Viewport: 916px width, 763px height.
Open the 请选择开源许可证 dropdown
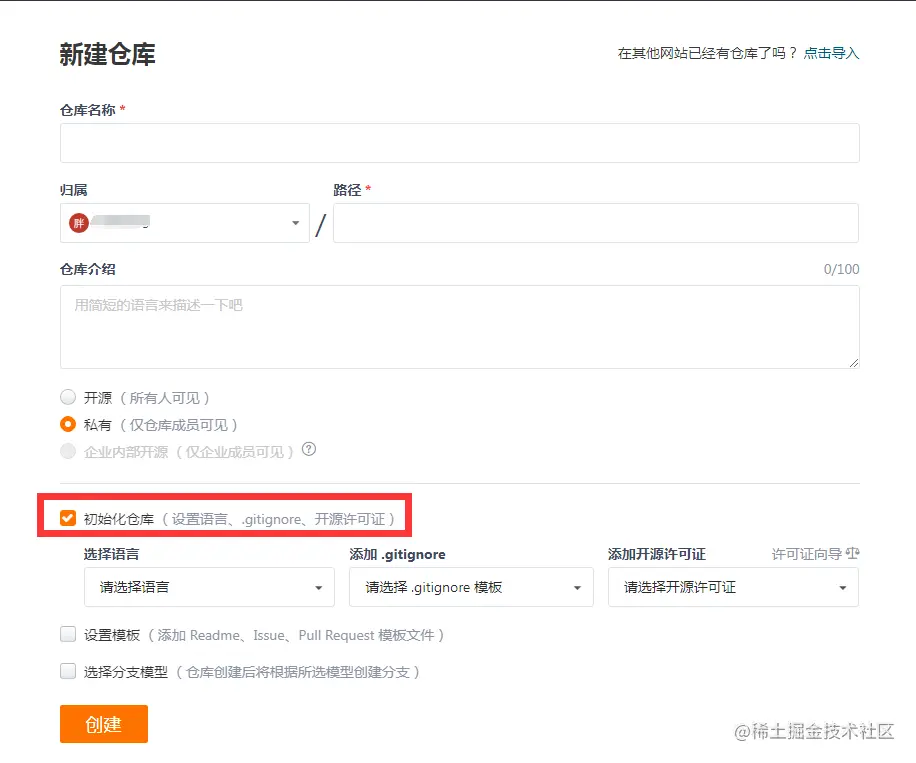click(733, 587)
